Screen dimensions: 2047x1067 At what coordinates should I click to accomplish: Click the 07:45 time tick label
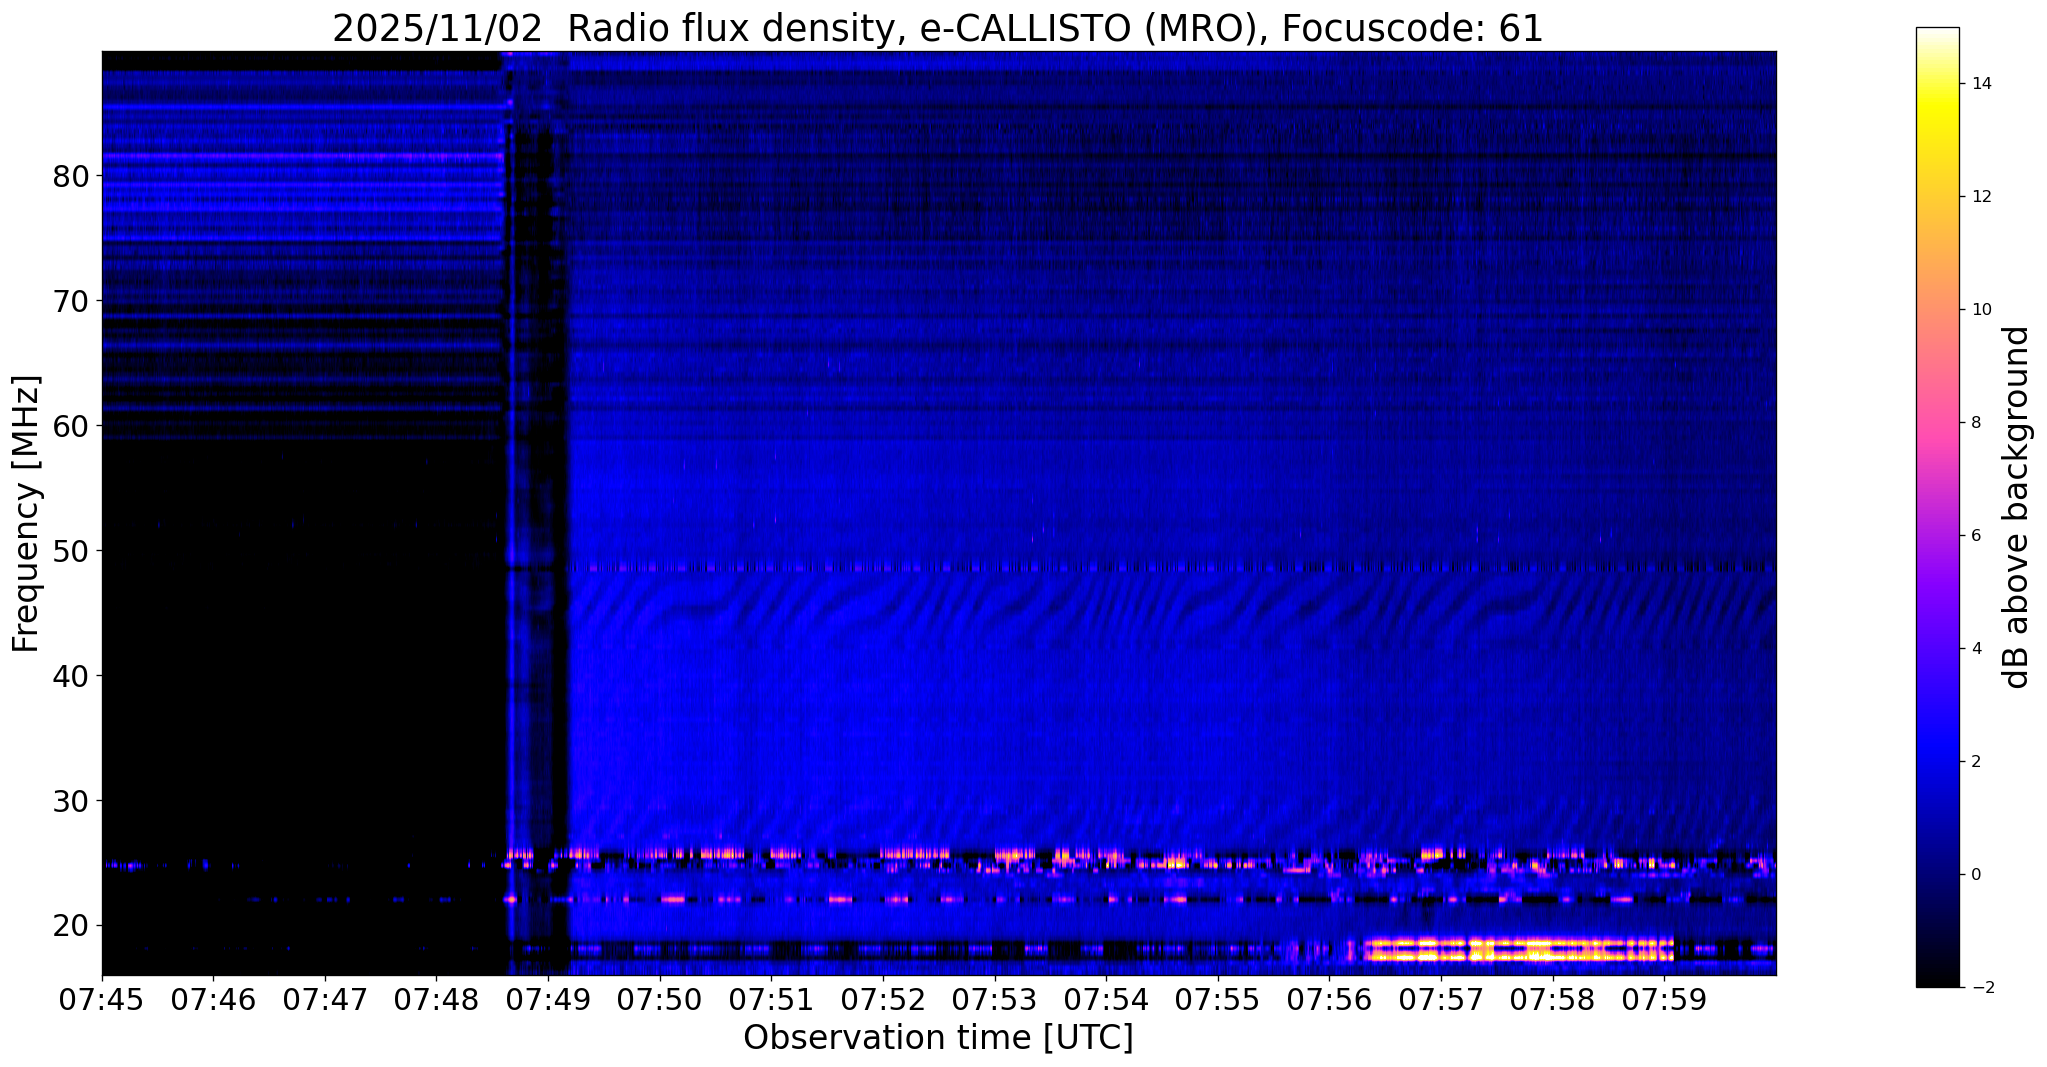point(102,999)
